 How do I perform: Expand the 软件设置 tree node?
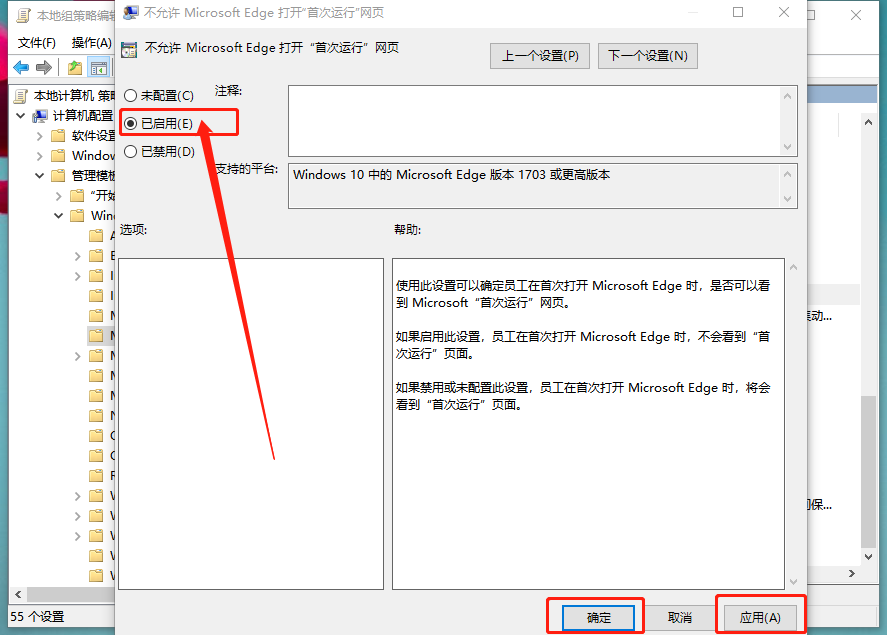[x=40, y=136]
